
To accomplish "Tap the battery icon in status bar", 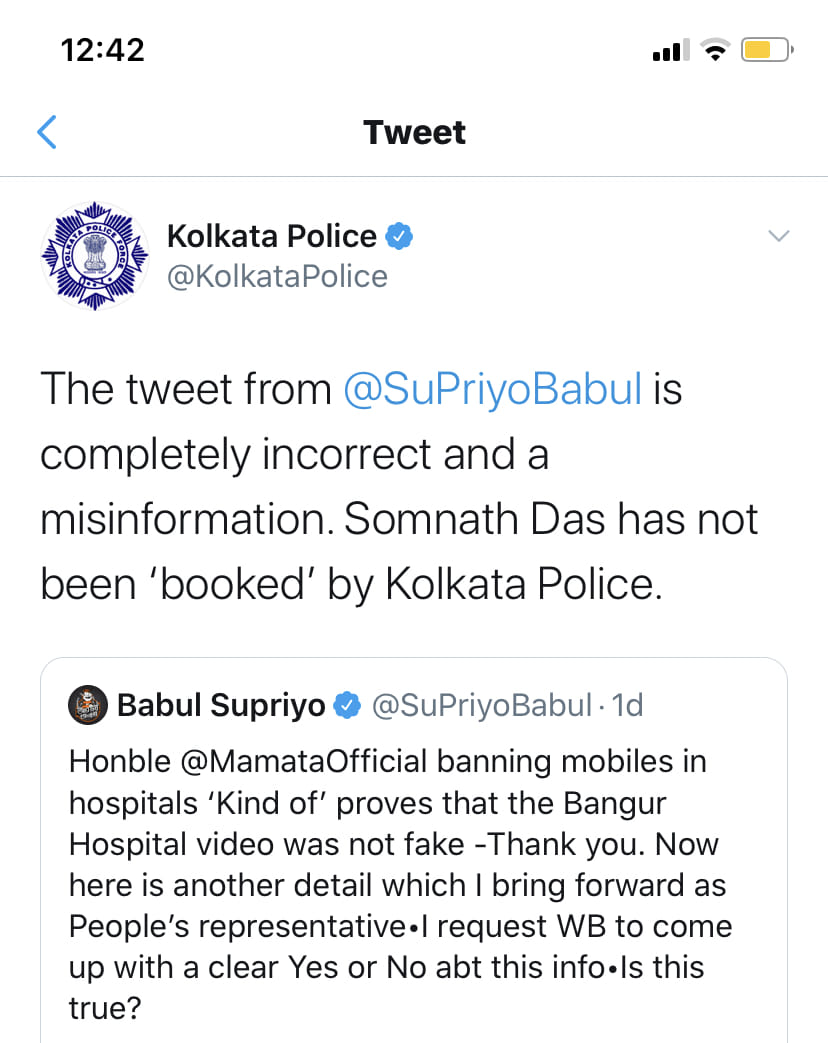I will coord(767,49).
